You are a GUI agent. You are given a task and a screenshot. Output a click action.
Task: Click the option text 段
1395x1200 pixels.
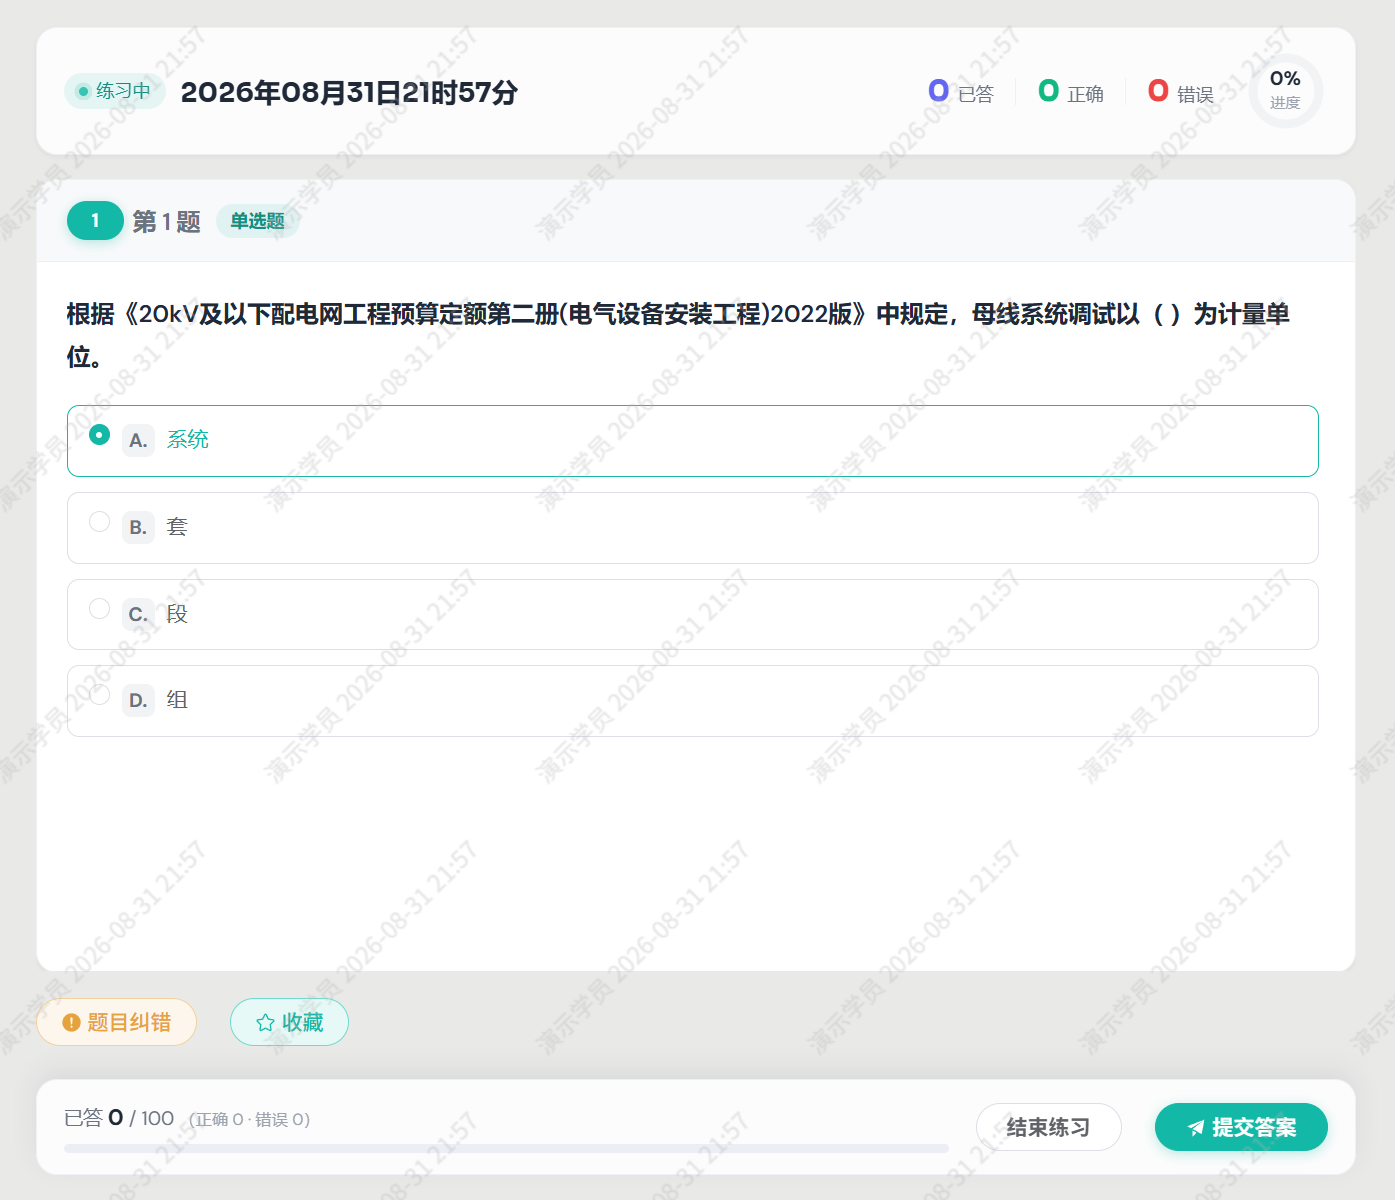tap(177, 614)
